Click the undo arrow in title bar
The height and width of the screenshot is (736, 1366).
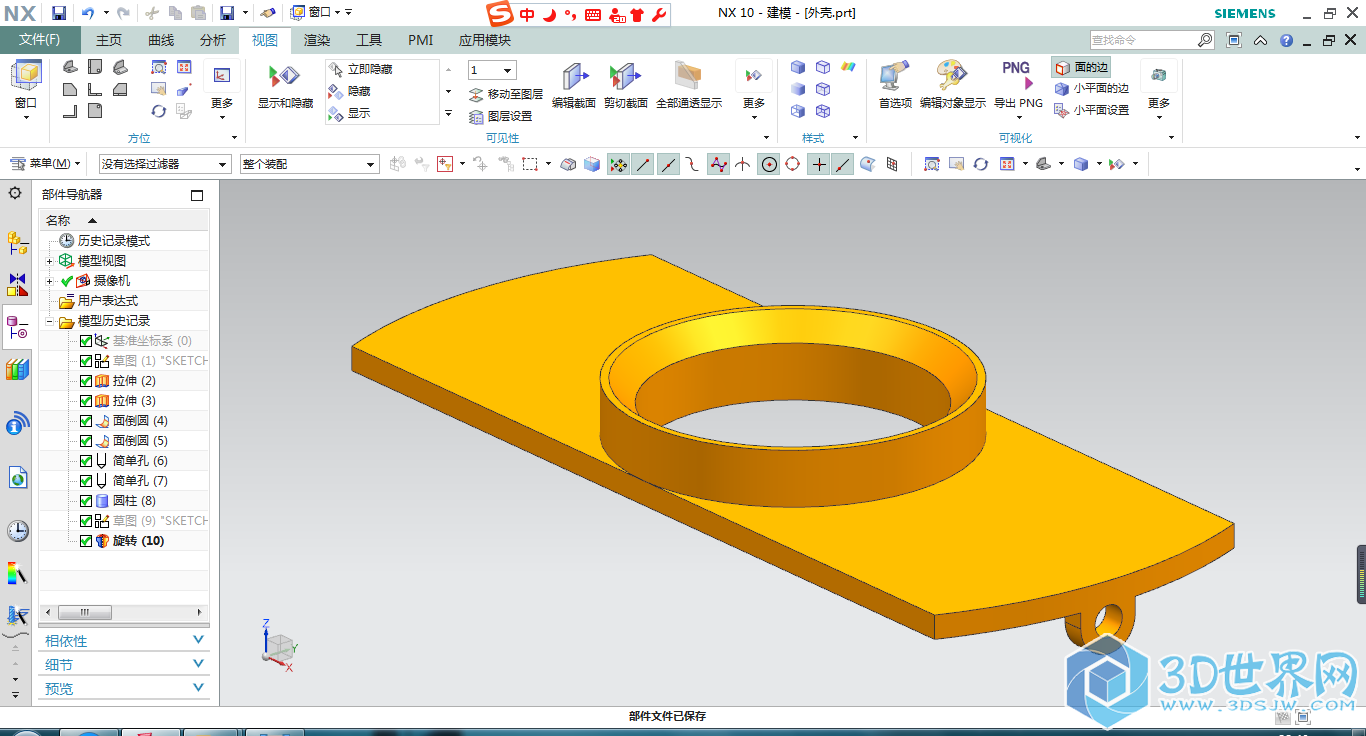coord(88,13)
